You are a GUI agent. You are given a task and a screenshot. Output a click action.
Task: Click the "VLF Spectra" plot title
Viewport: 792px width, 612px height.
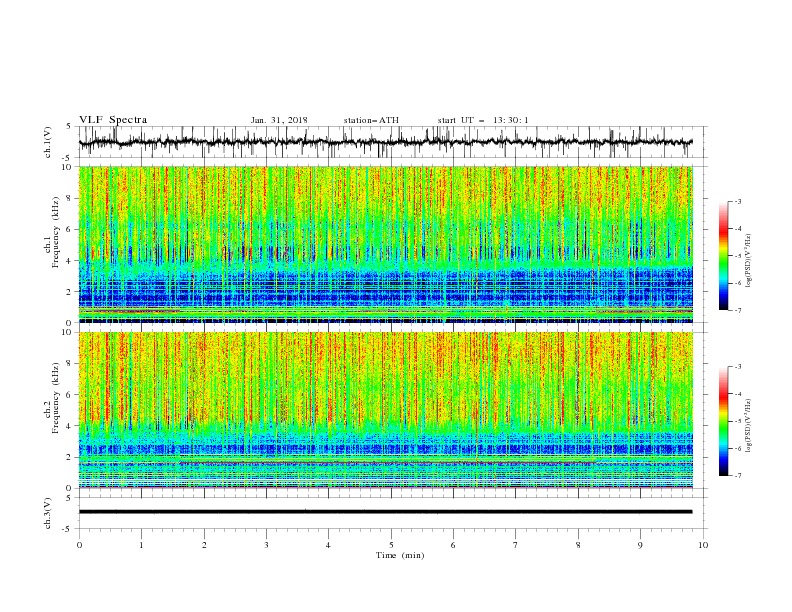(x=113, y=120)
